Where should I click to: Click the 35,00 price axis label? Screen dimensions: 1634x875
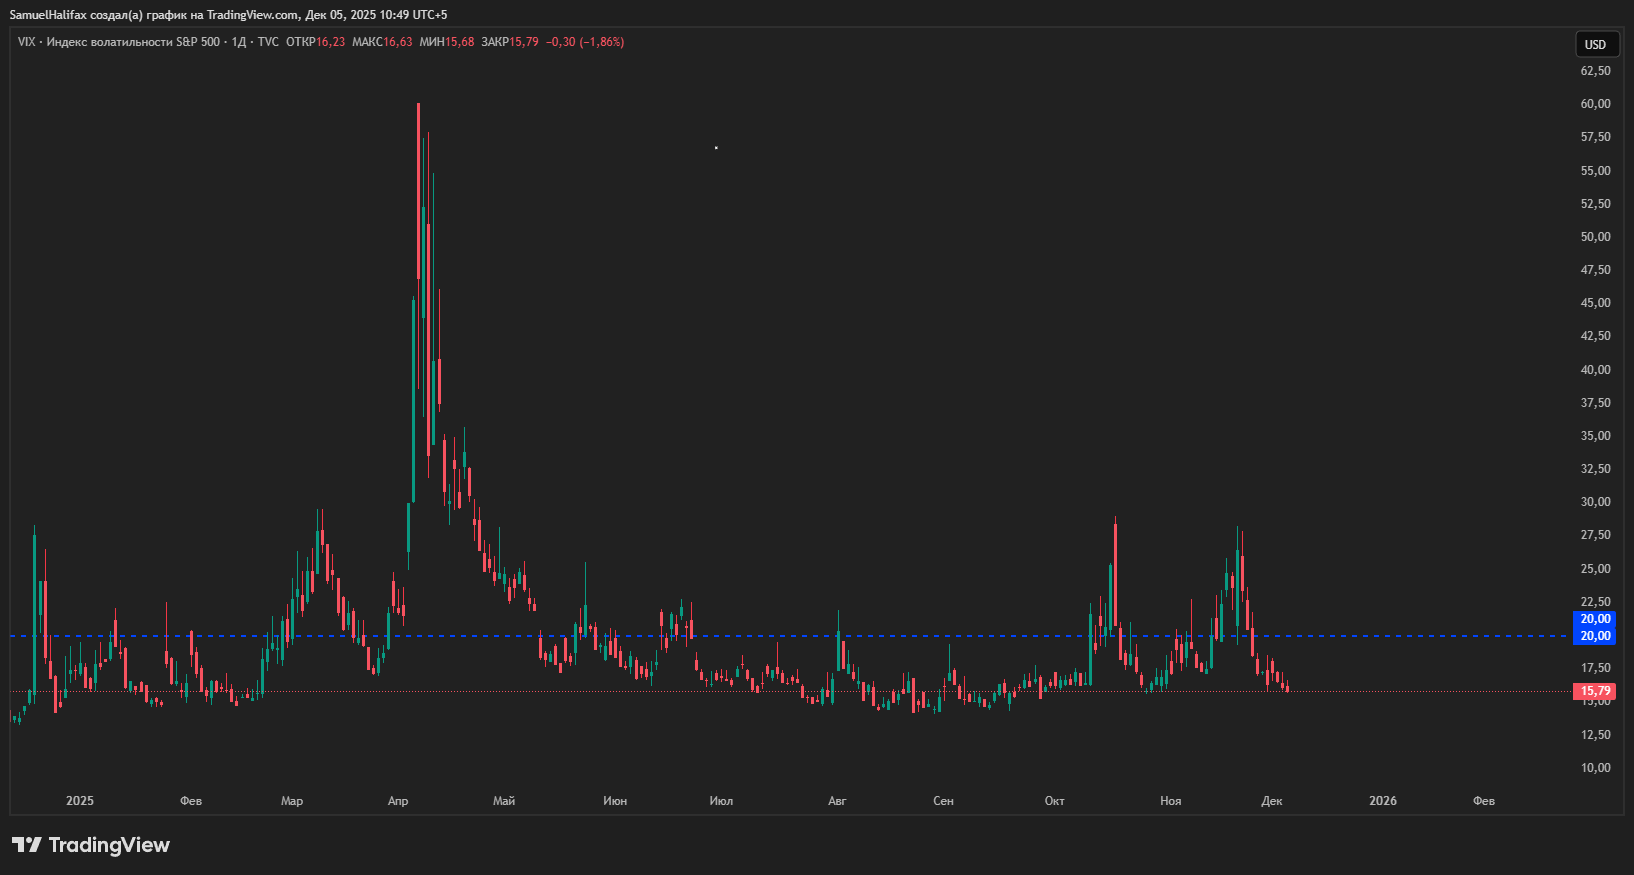click(x=1596, y=436)
